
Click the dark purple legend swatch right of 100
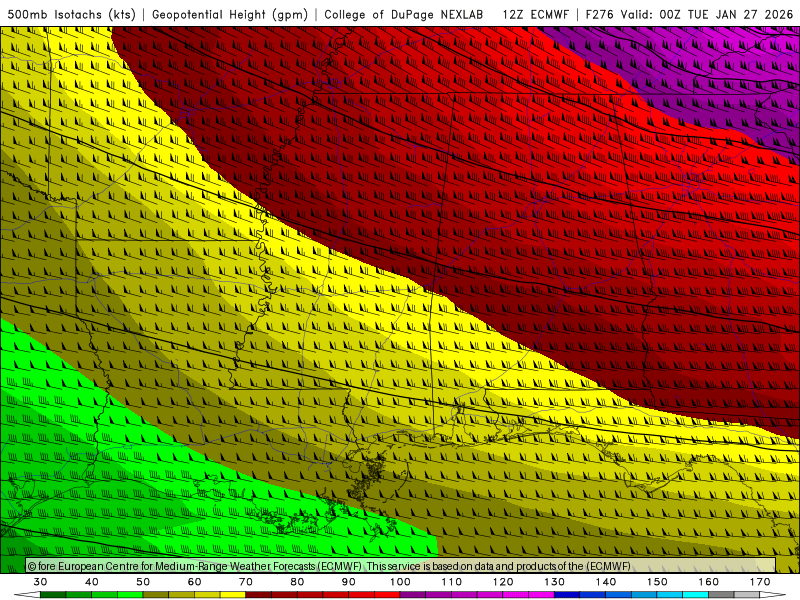click(413, 595)
